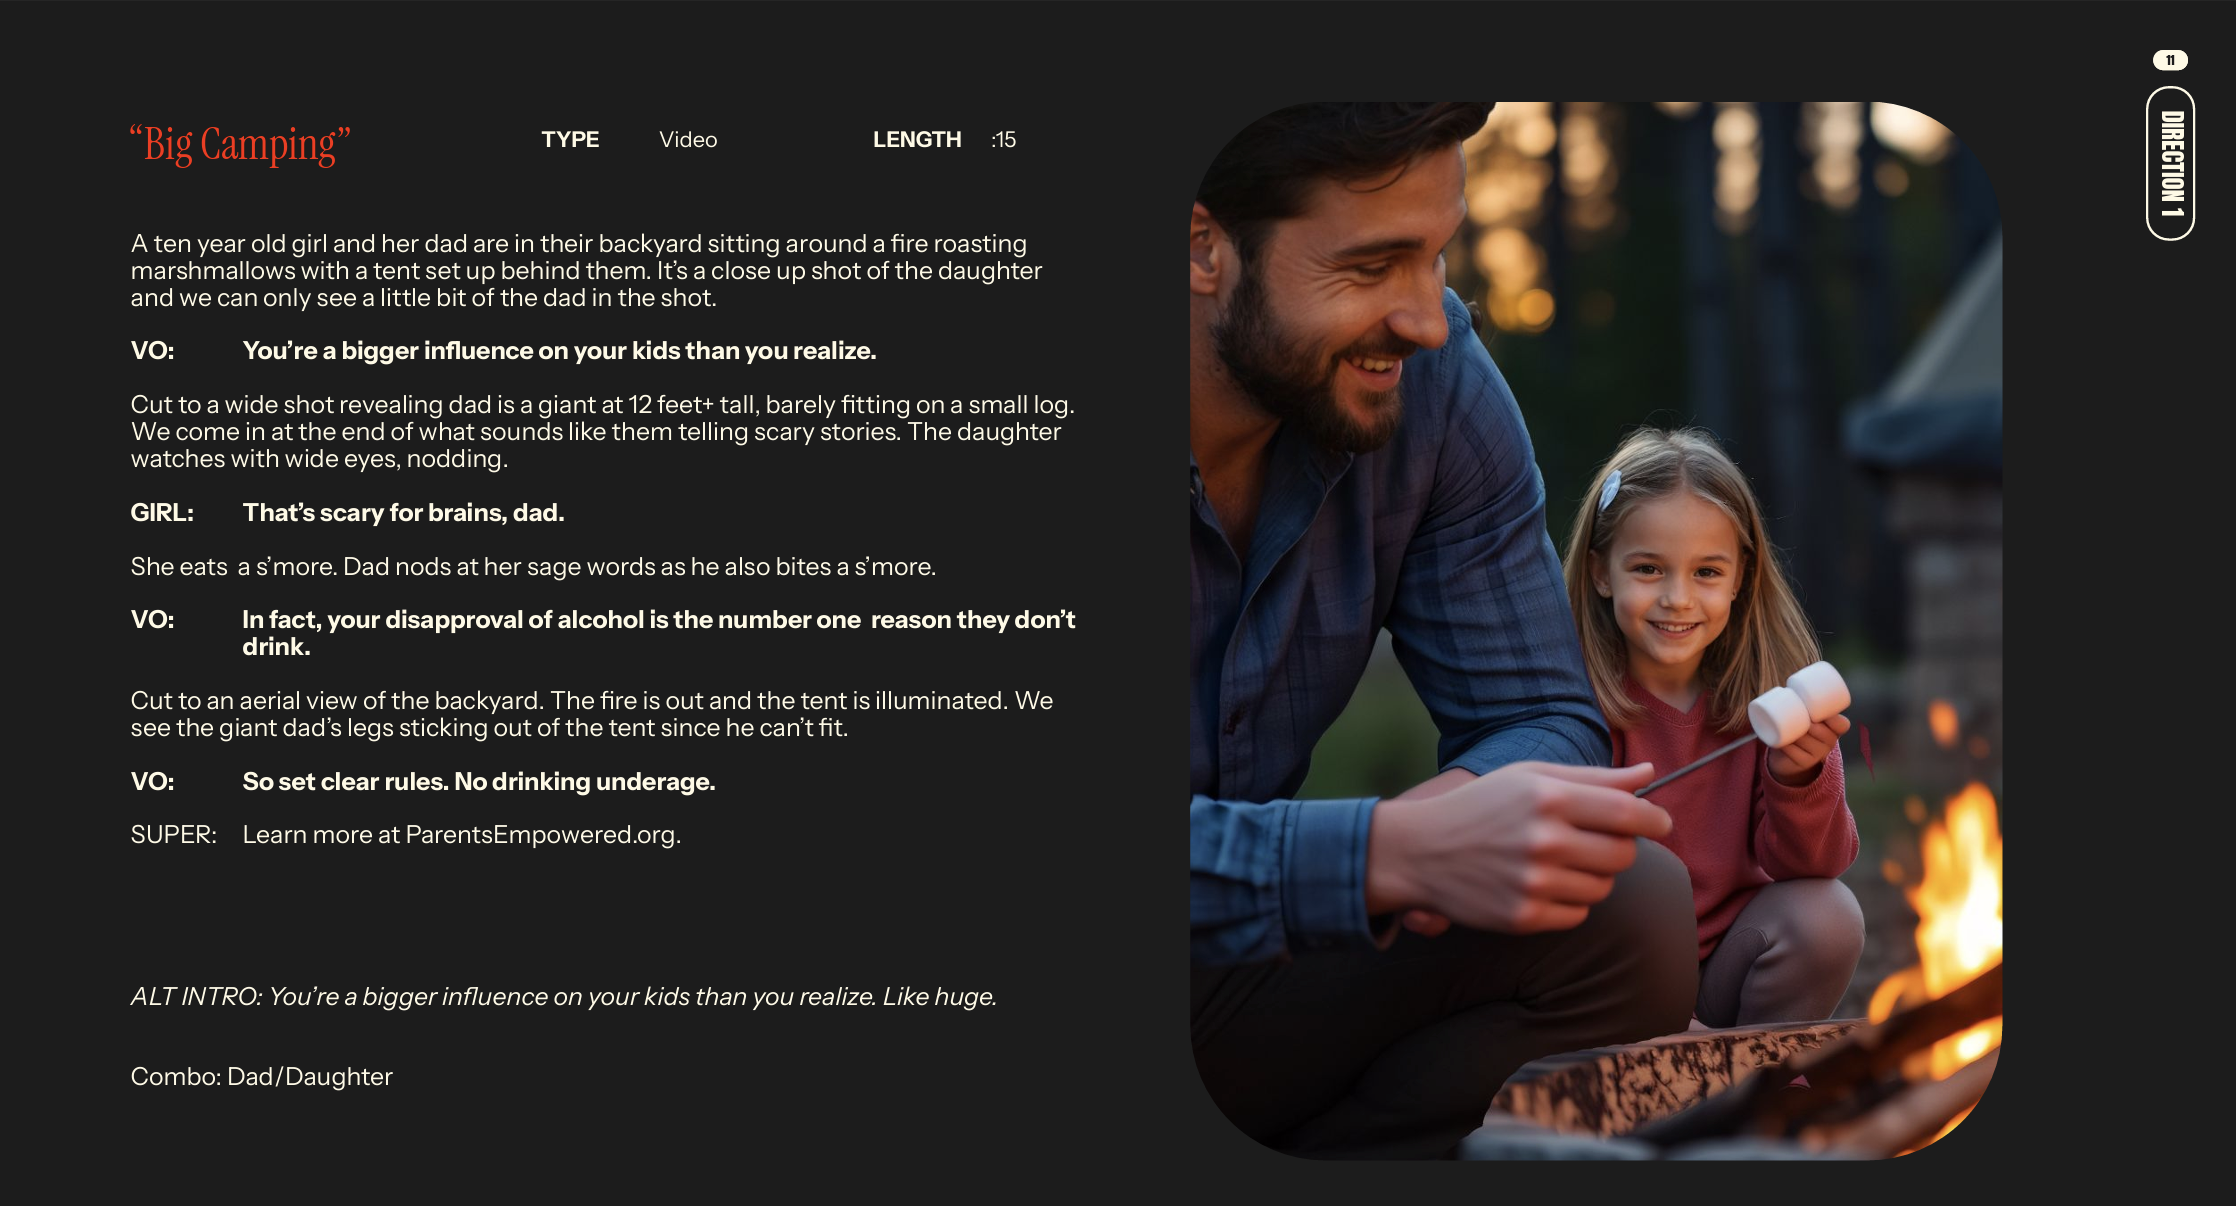Viewport: 2236px width, 1206px height.
Task: Click the Combo: Dad/Daughter text
Action: coord(261,1077)
